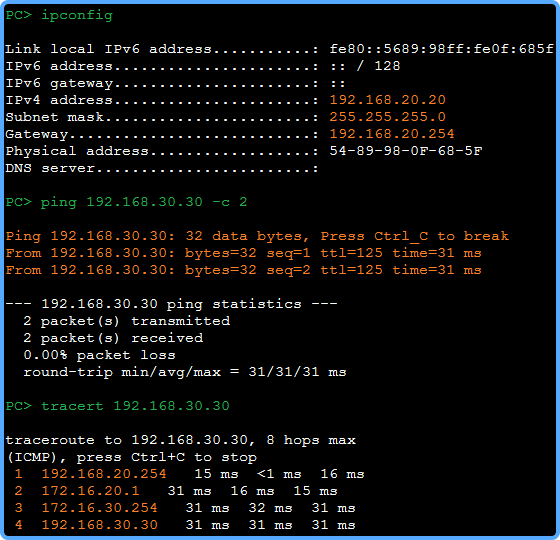Select traceroute hop 2 address 172.16.20.1

[x=90, y=491]
